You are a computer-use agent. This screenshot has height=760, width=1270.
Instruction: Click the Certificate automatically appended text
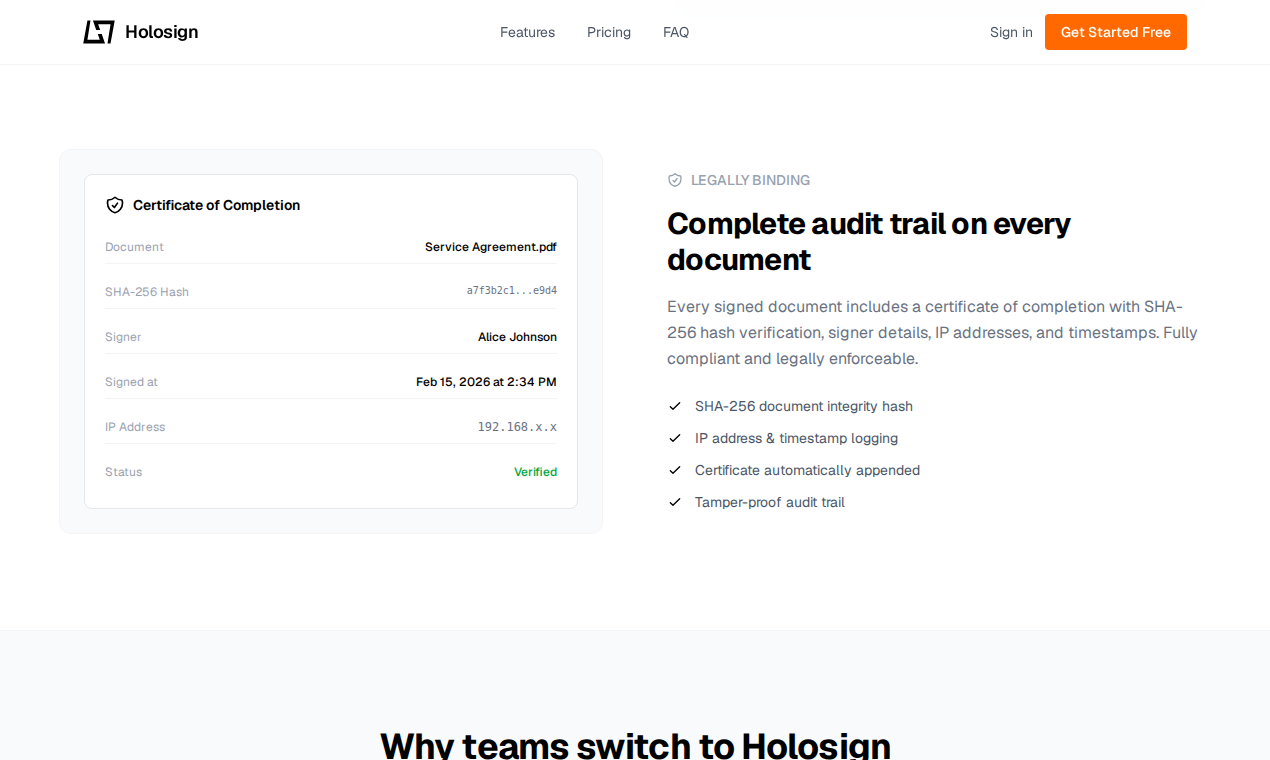pyautogui.click(x=807, y=470)
